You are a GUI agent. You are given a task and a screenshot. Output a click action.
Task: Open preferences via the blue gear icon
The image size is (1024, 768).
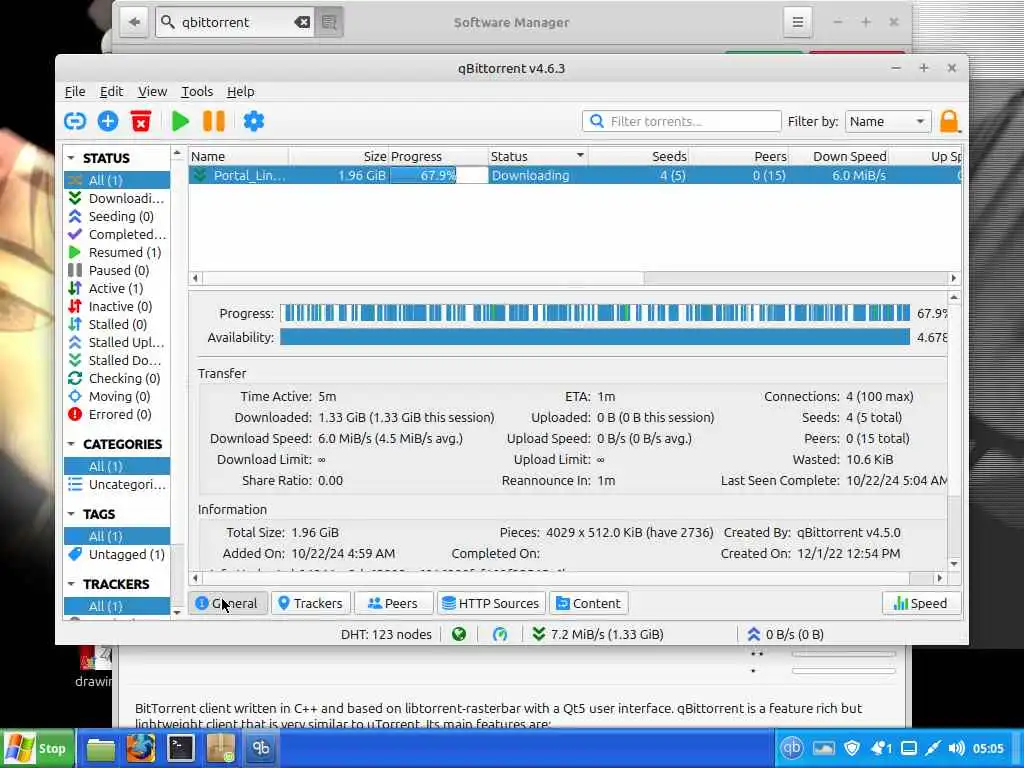point(253,121)
